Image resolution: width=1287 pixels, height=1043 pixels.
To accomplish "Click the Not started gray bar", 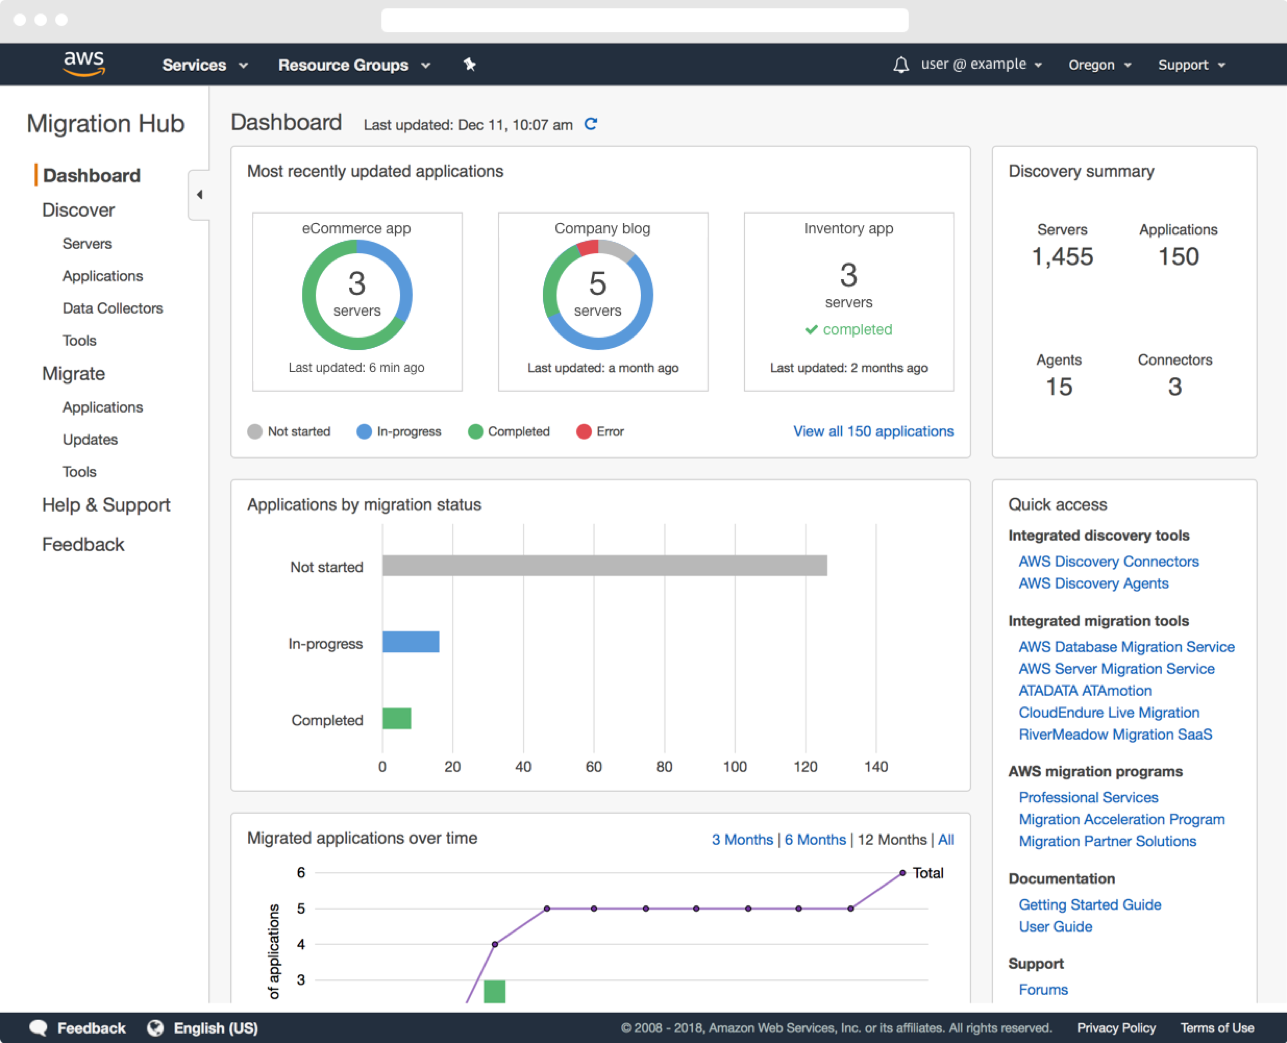I will tap(604, 566).
